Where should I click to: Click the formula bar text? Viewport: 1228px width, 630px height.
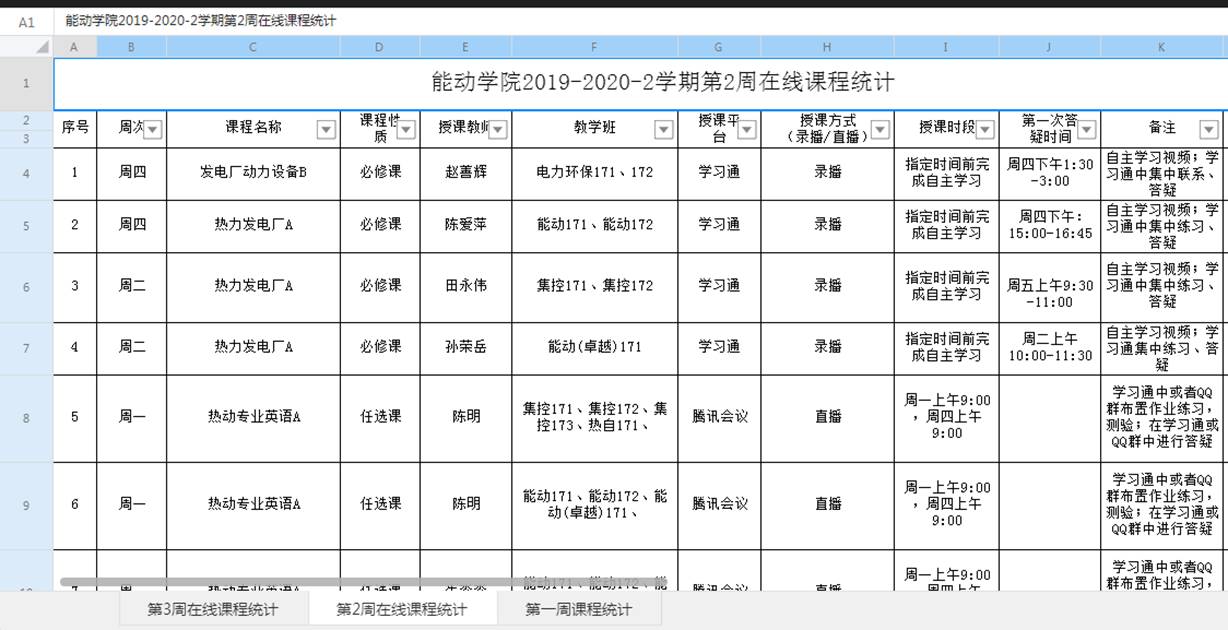coord(201,21)
